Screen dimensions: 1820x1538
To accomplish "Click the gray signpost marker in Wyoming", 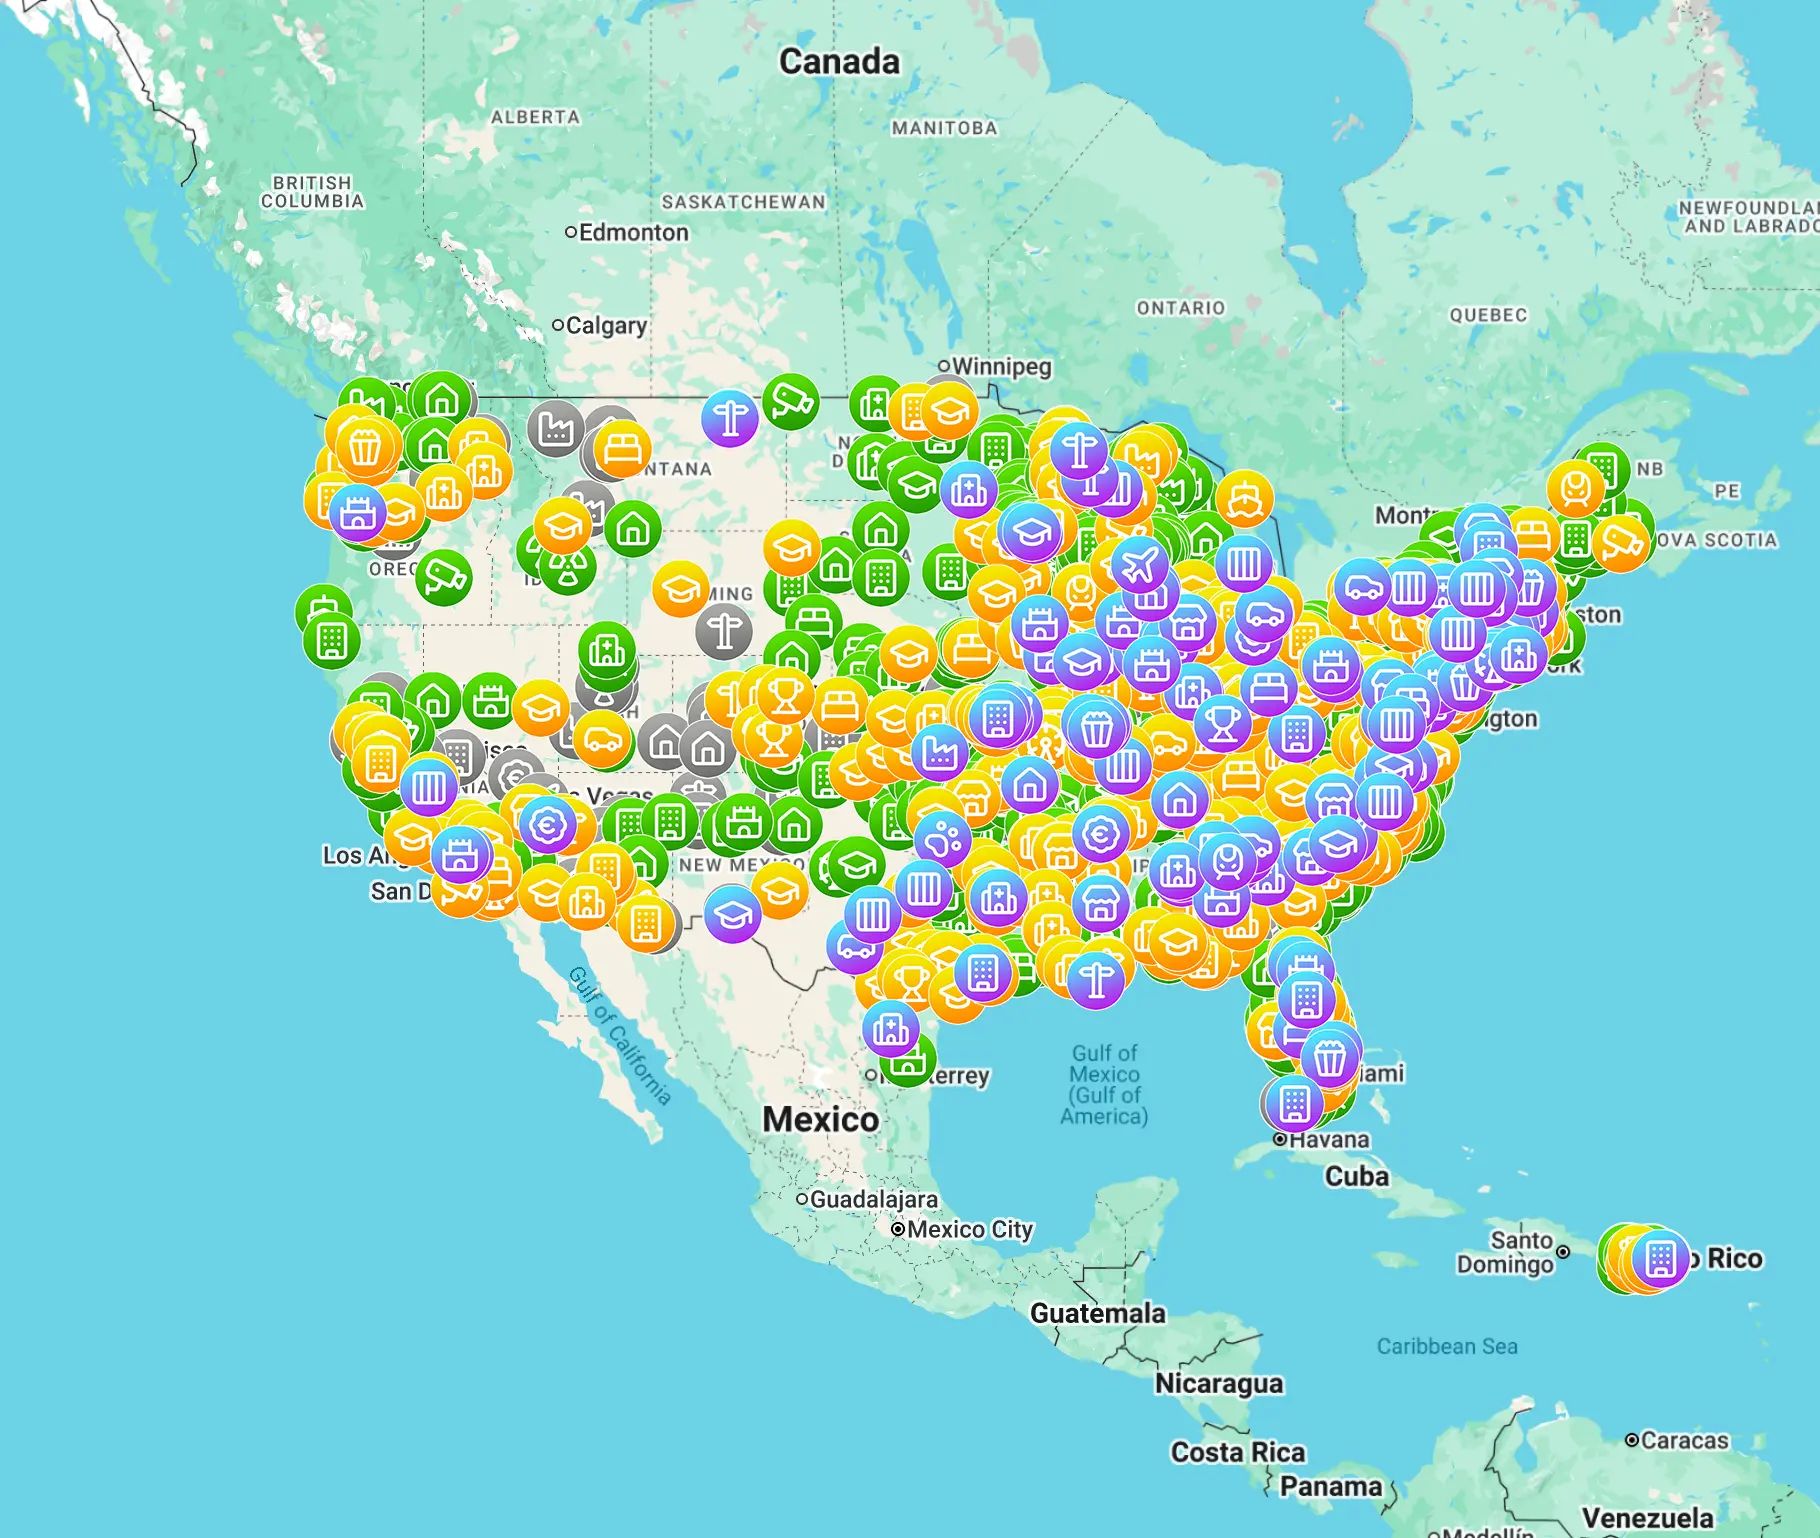I will tap(724, 630).
